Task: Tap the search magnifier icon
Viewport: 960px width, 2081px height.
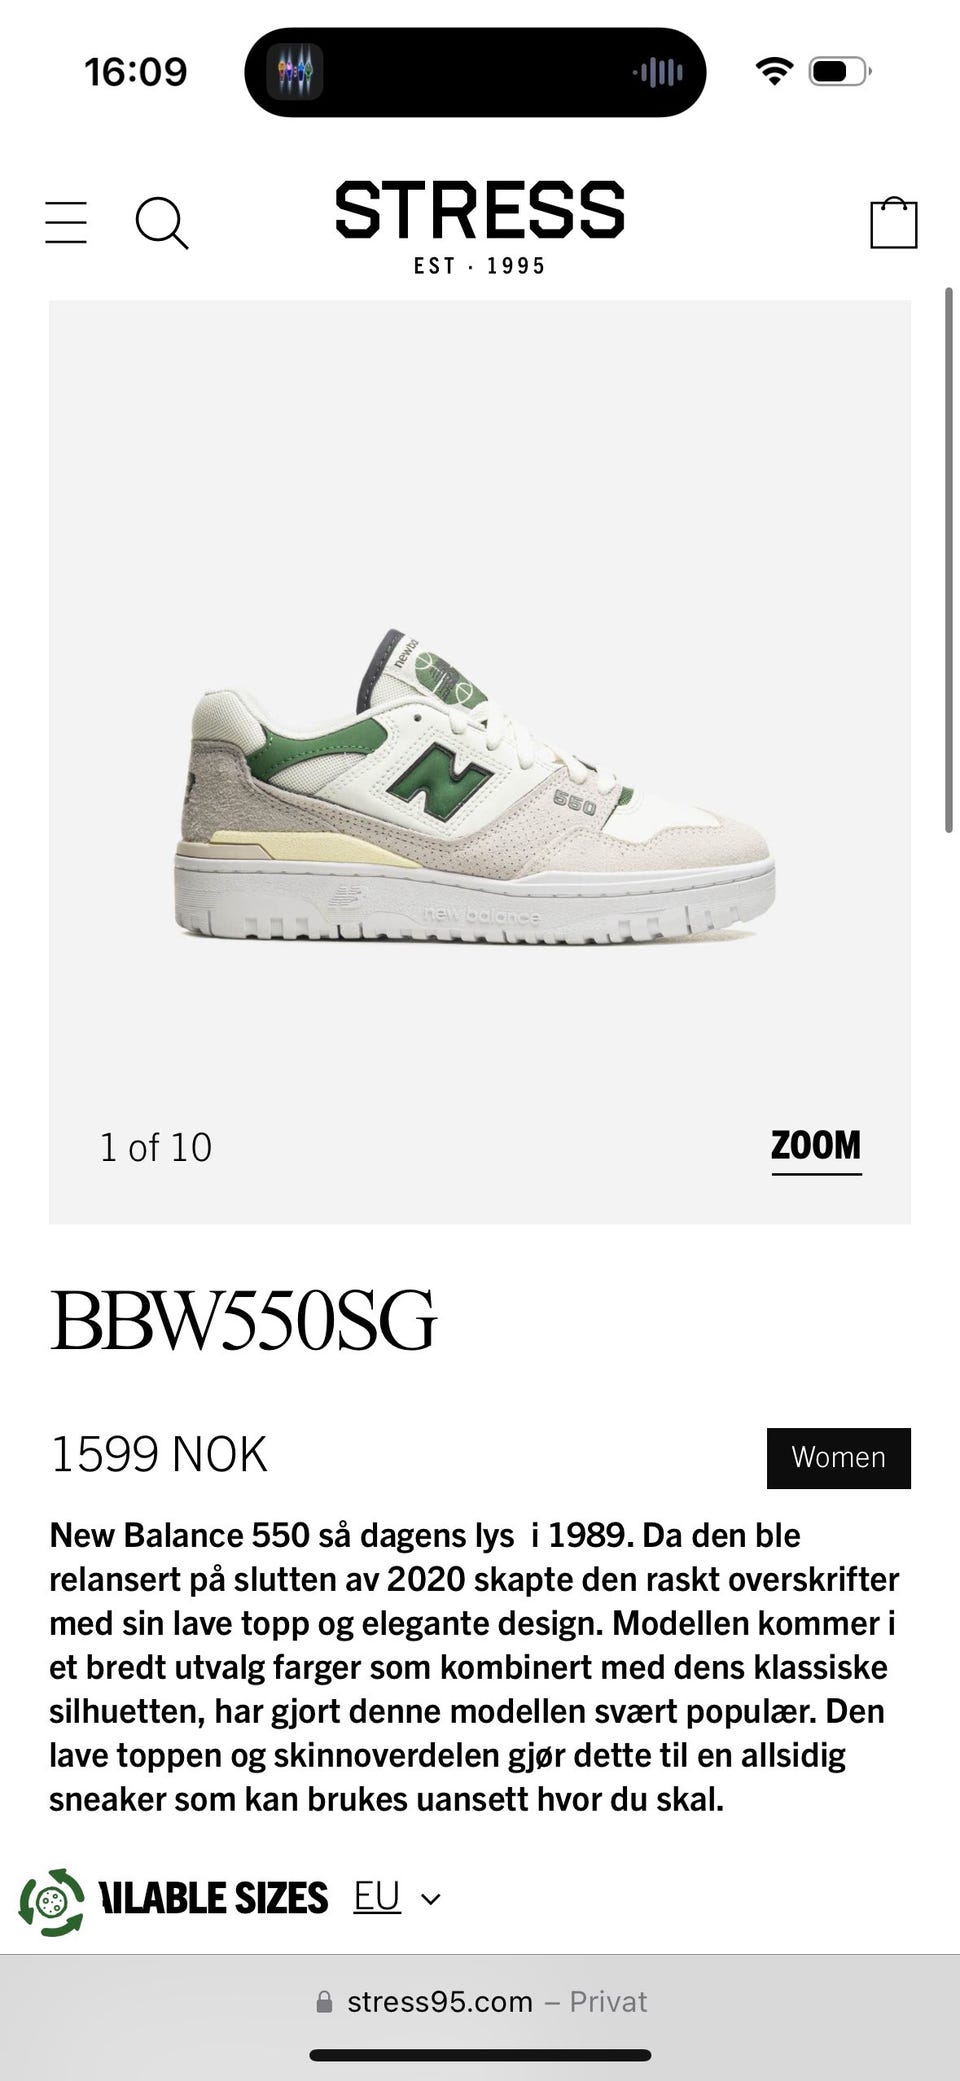Action: tap(162, 222)
